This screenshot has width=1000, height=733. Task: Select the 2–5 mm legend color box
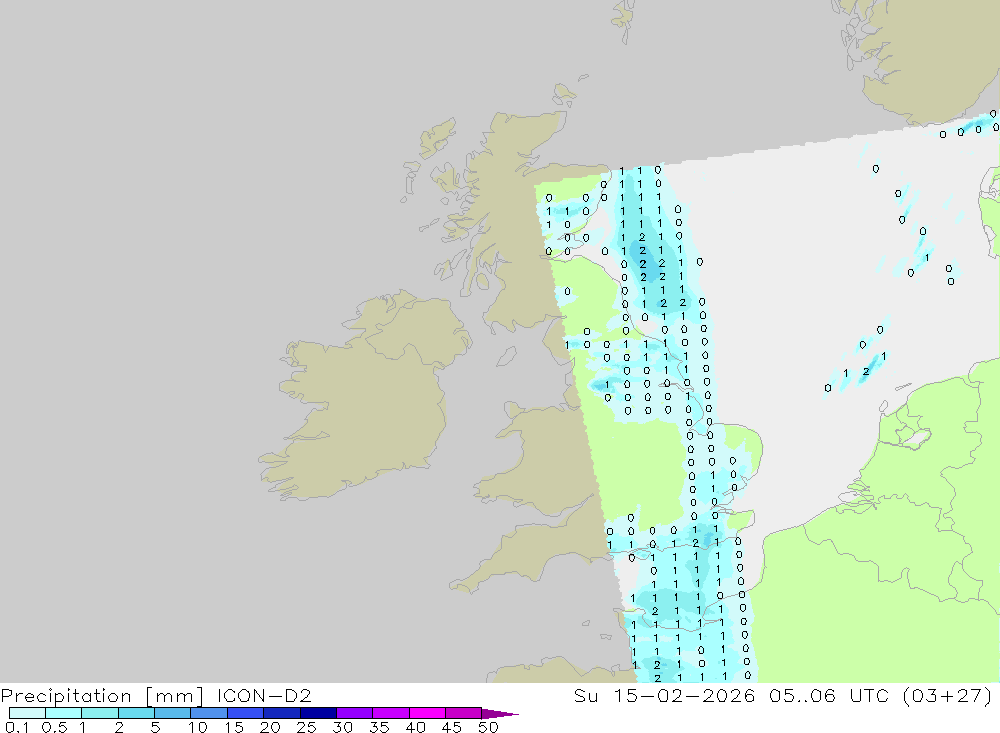click(136, 713)
